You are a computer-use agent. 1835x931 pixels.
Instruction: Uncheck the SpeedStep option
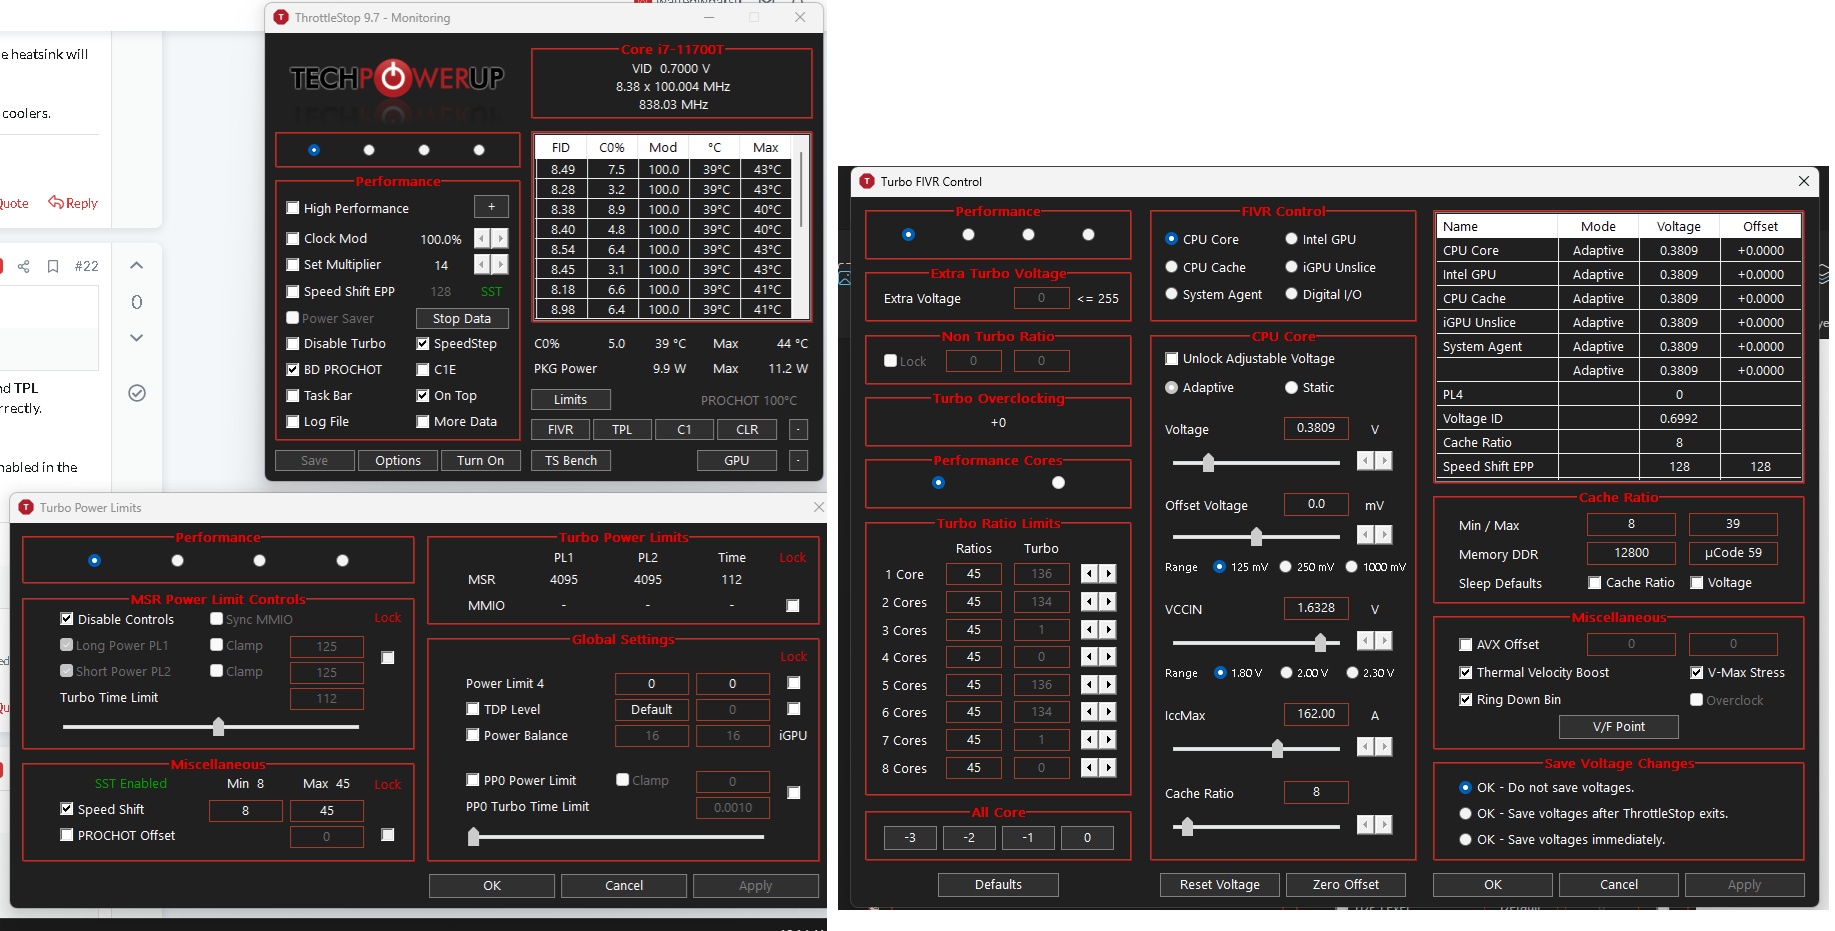pyautogui.click(x=423, y=343)
